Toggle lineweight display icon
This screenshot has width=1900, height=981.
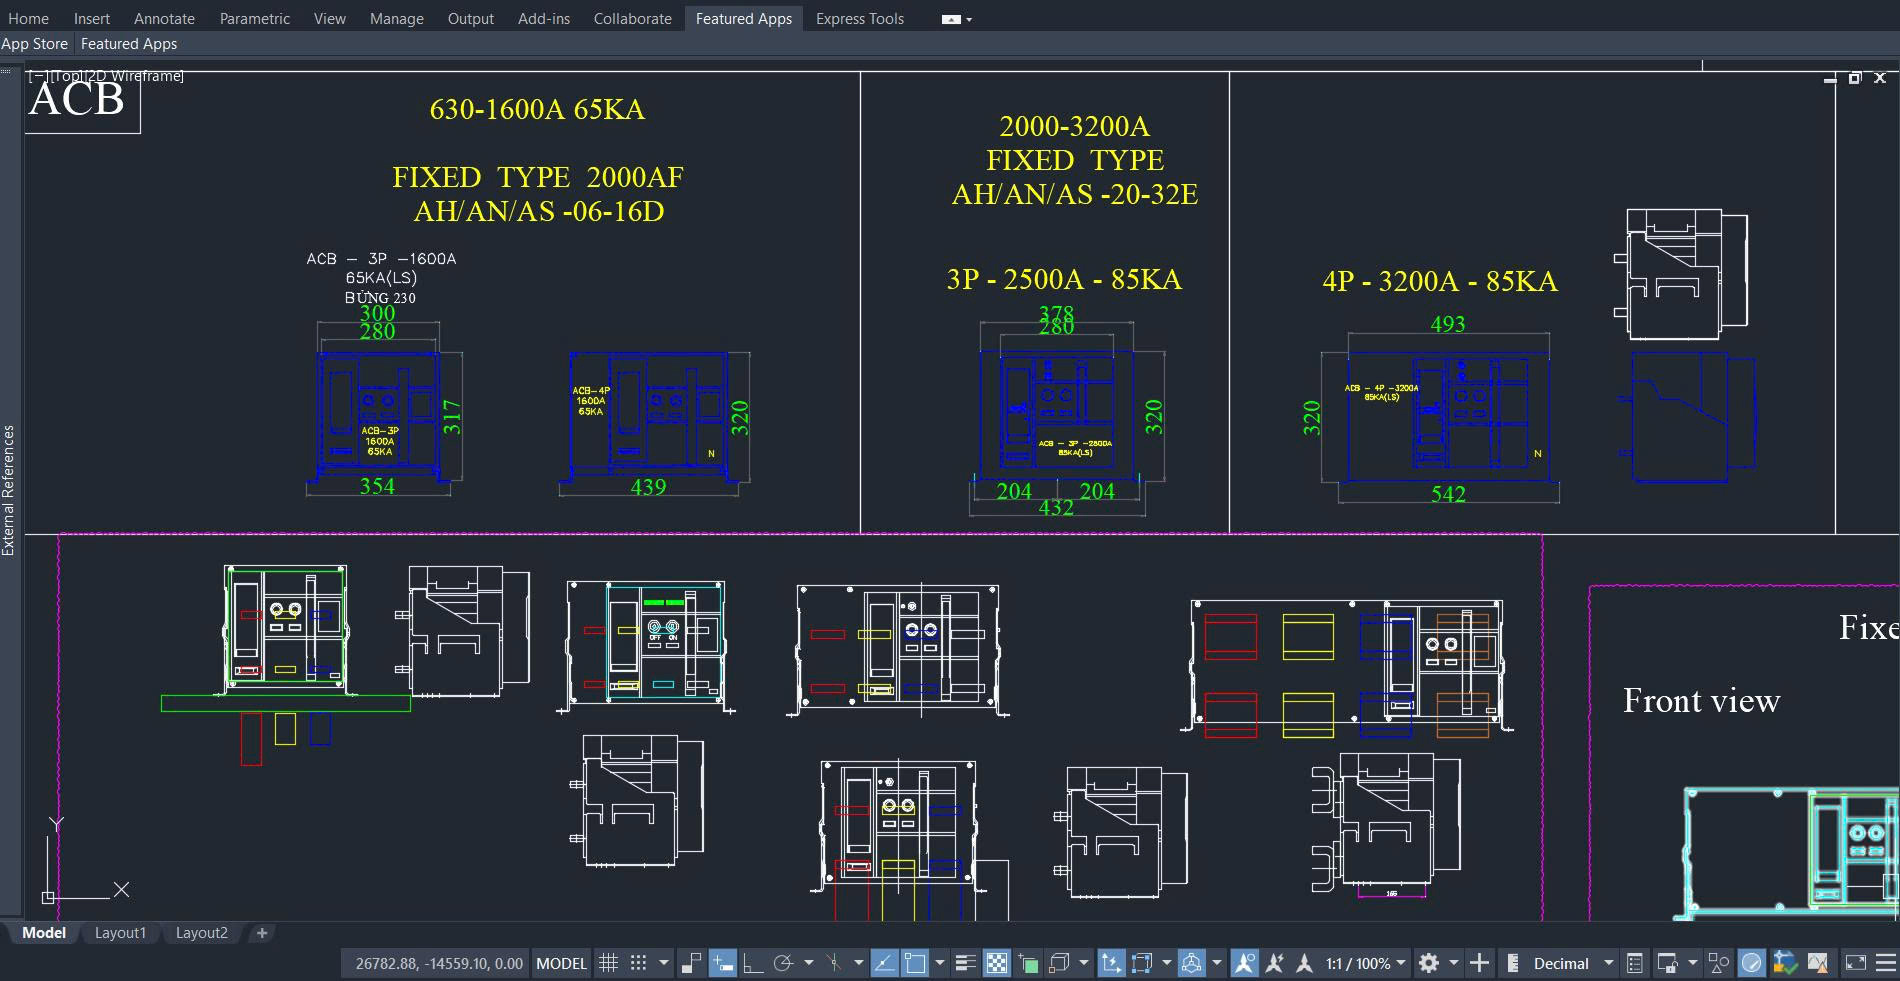coord(965,963)
